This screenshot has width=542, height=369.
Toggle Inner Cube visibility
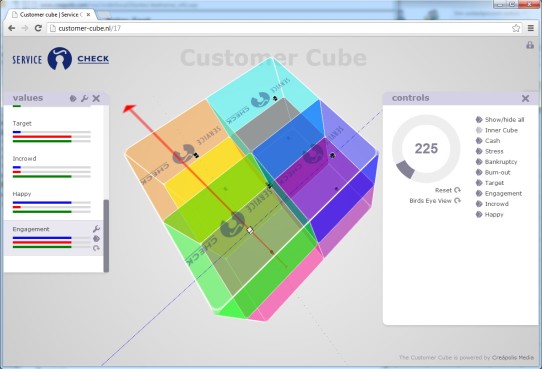(497, 130)
